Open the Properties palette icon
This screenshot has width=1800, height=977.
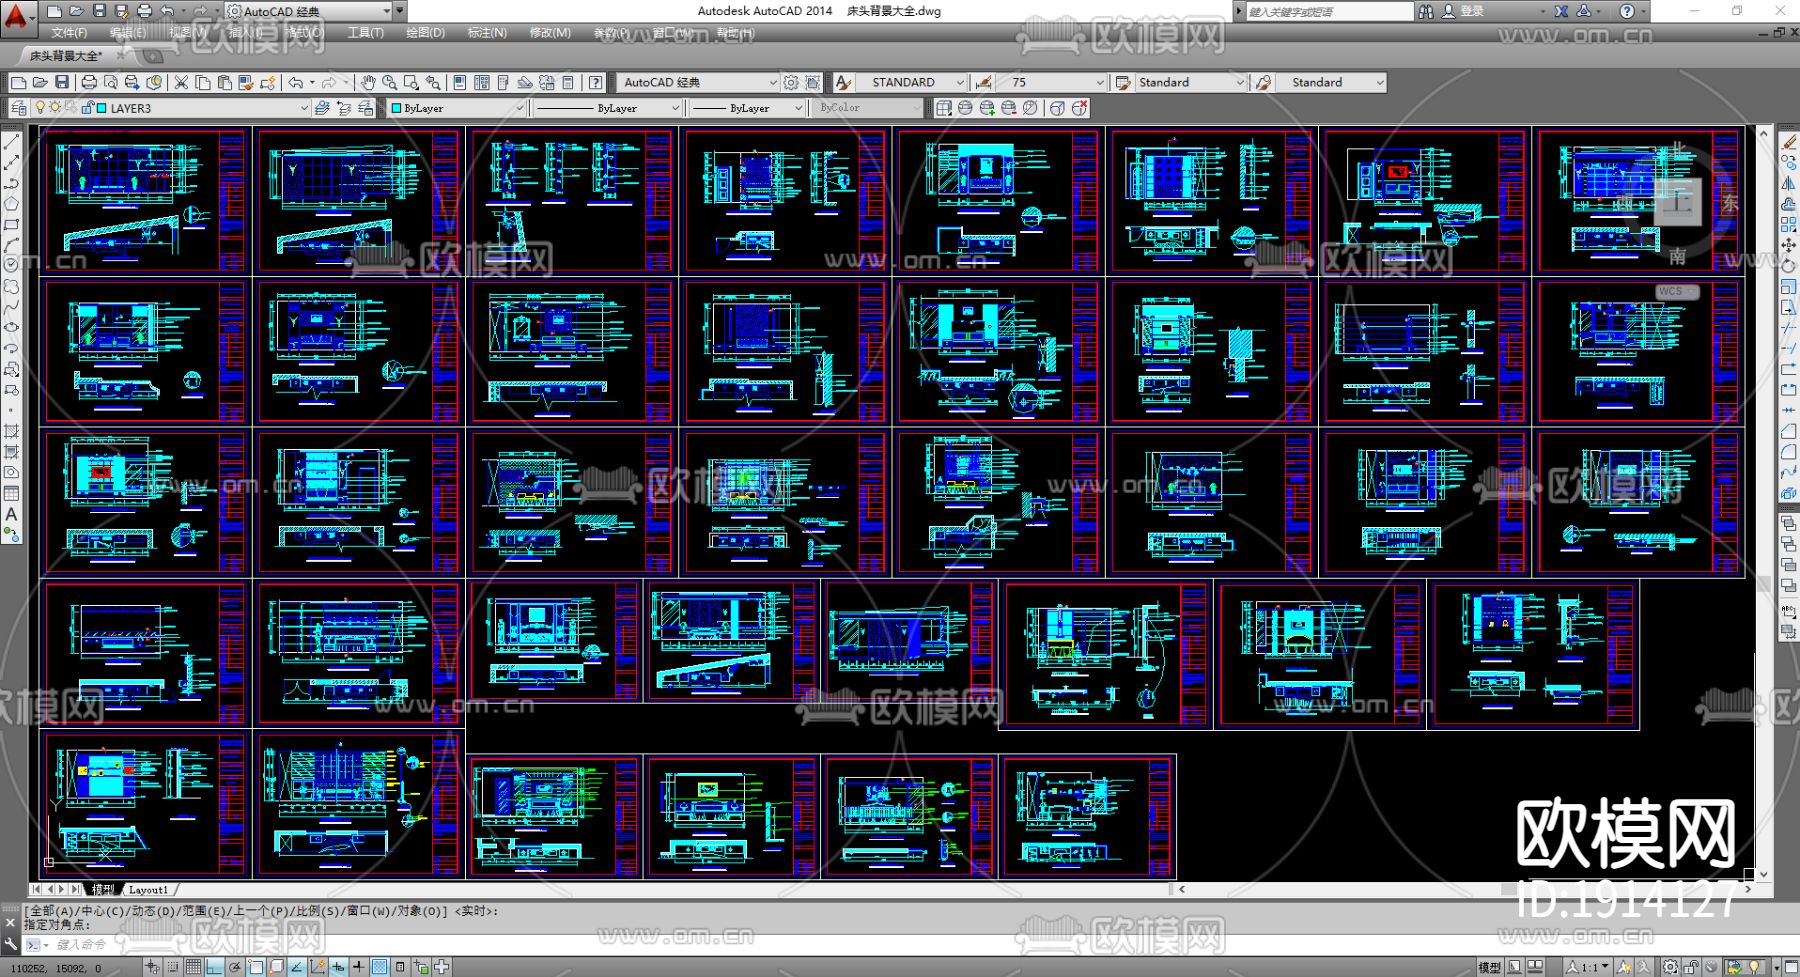[x=460, y=82]
